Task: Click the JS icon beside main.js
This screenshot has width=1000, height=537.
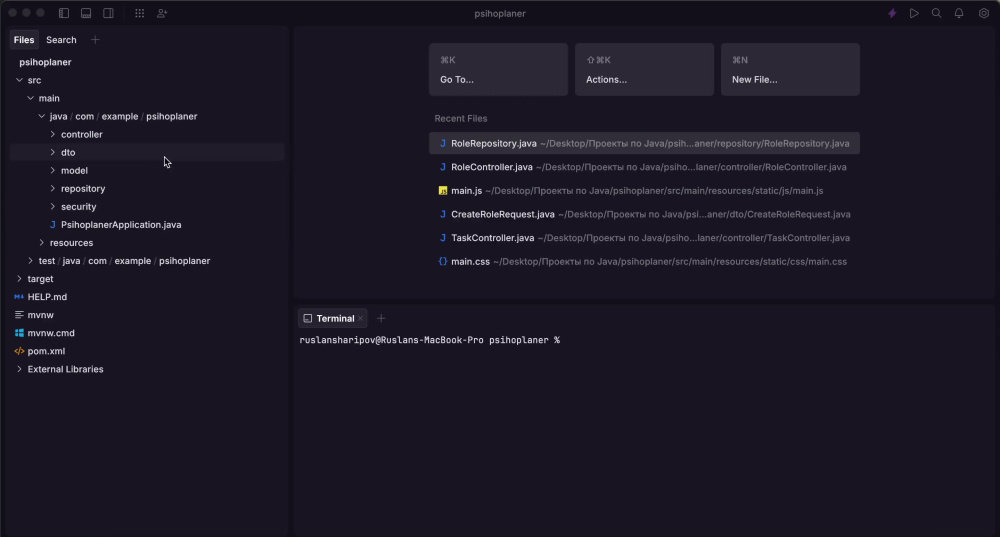Action: [x=443, y=191]
